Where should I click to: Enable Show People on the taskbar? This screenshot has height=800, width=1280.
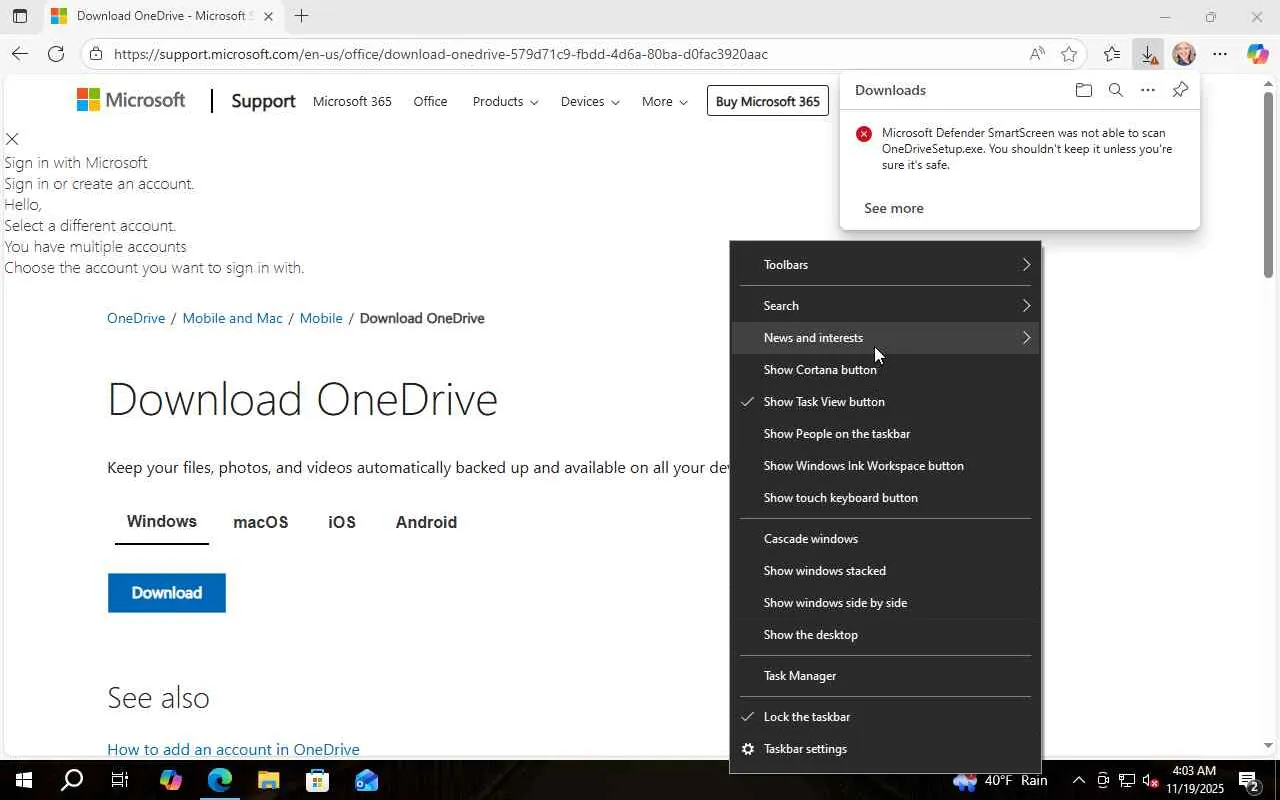pos(886,434)
